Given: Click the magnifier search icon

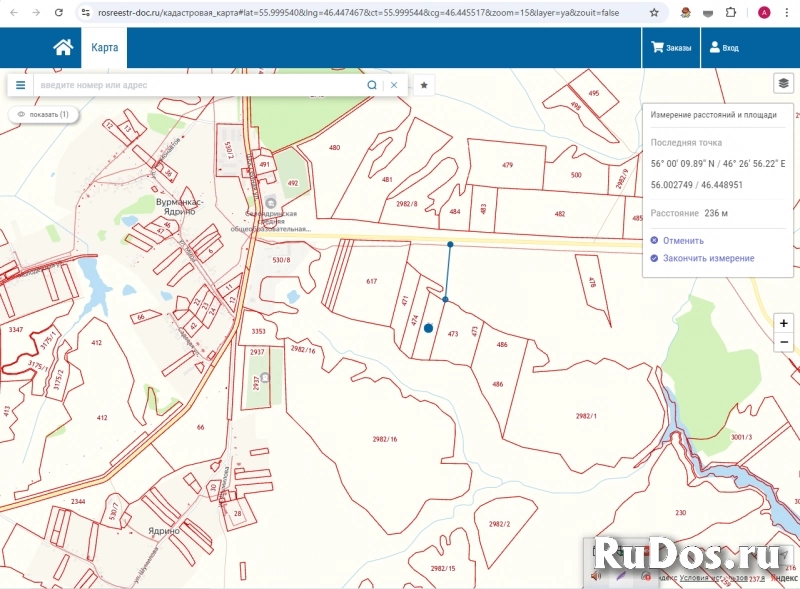Looking at the screenshot, I should [372, 85].
